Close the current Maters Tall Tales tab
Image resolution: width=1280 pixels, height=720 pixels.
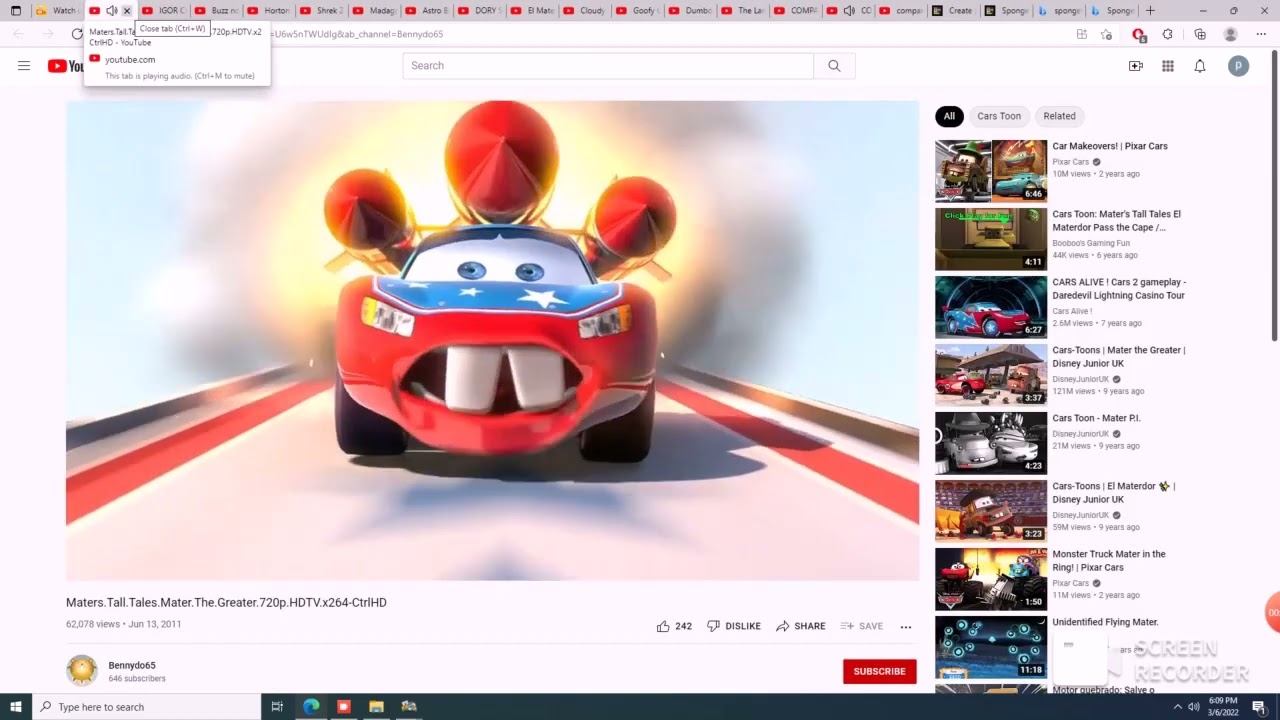click(127, 11)
